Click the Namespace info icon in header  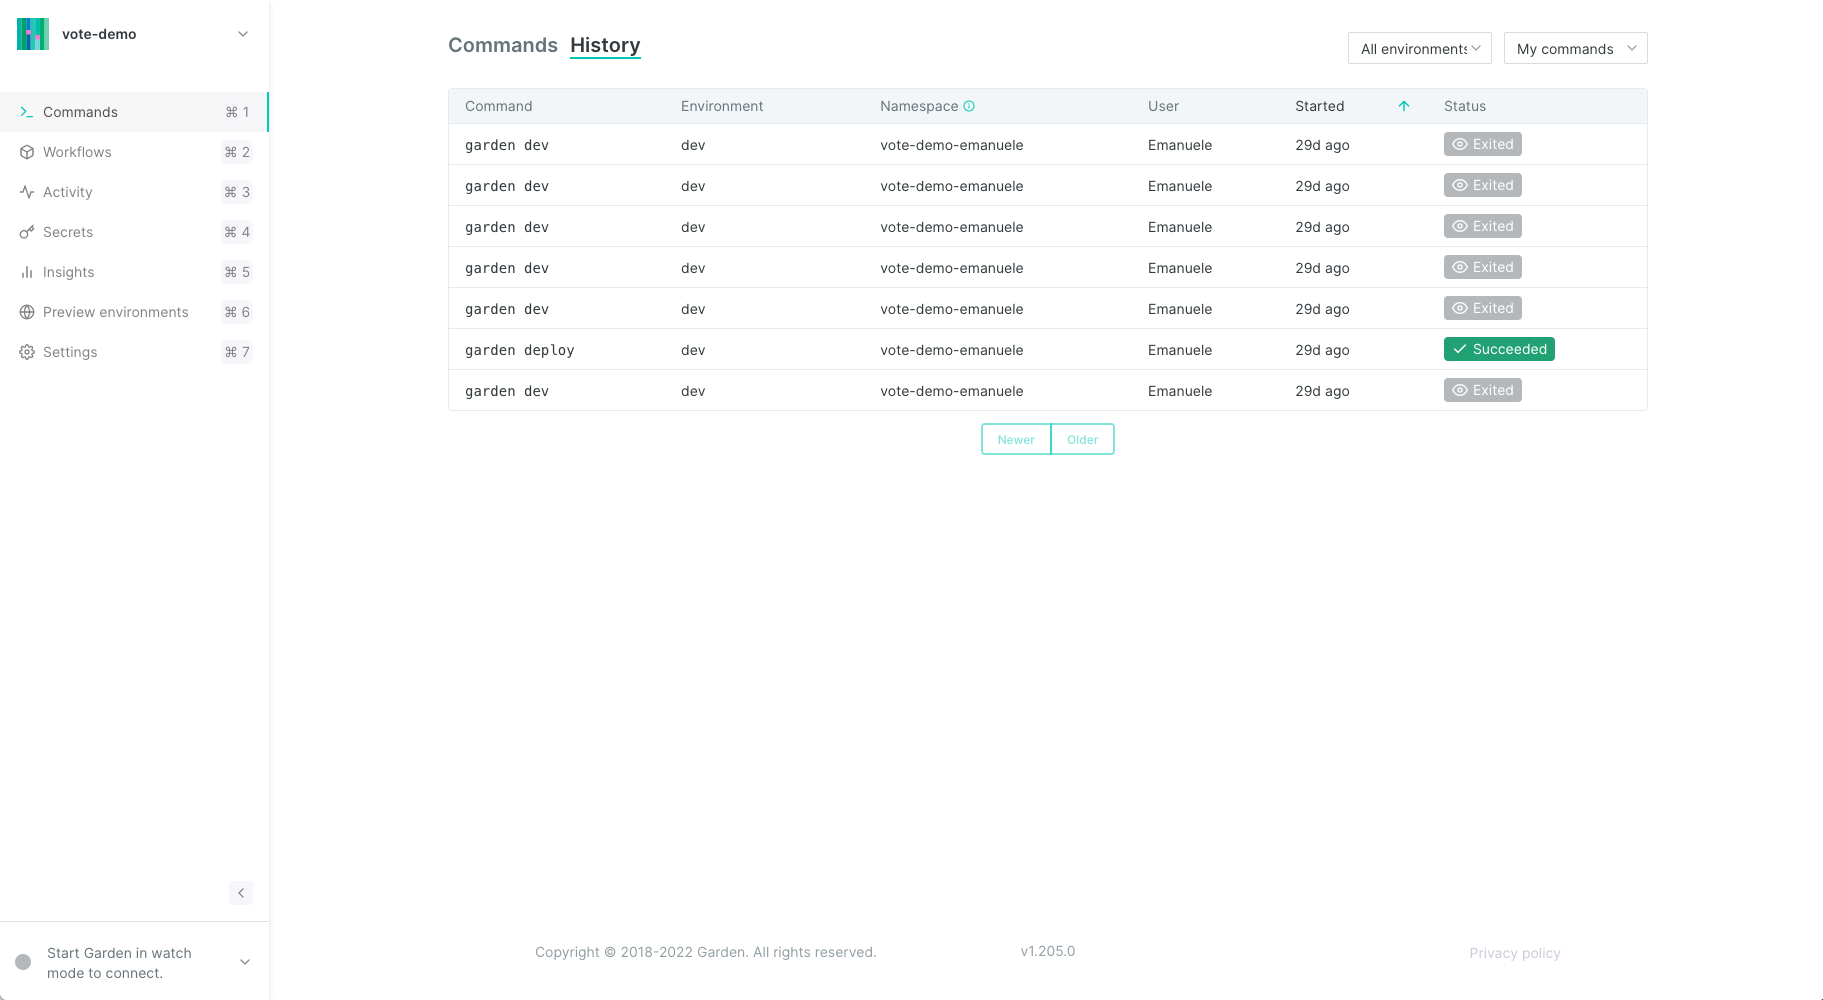(x=969, y=106)
